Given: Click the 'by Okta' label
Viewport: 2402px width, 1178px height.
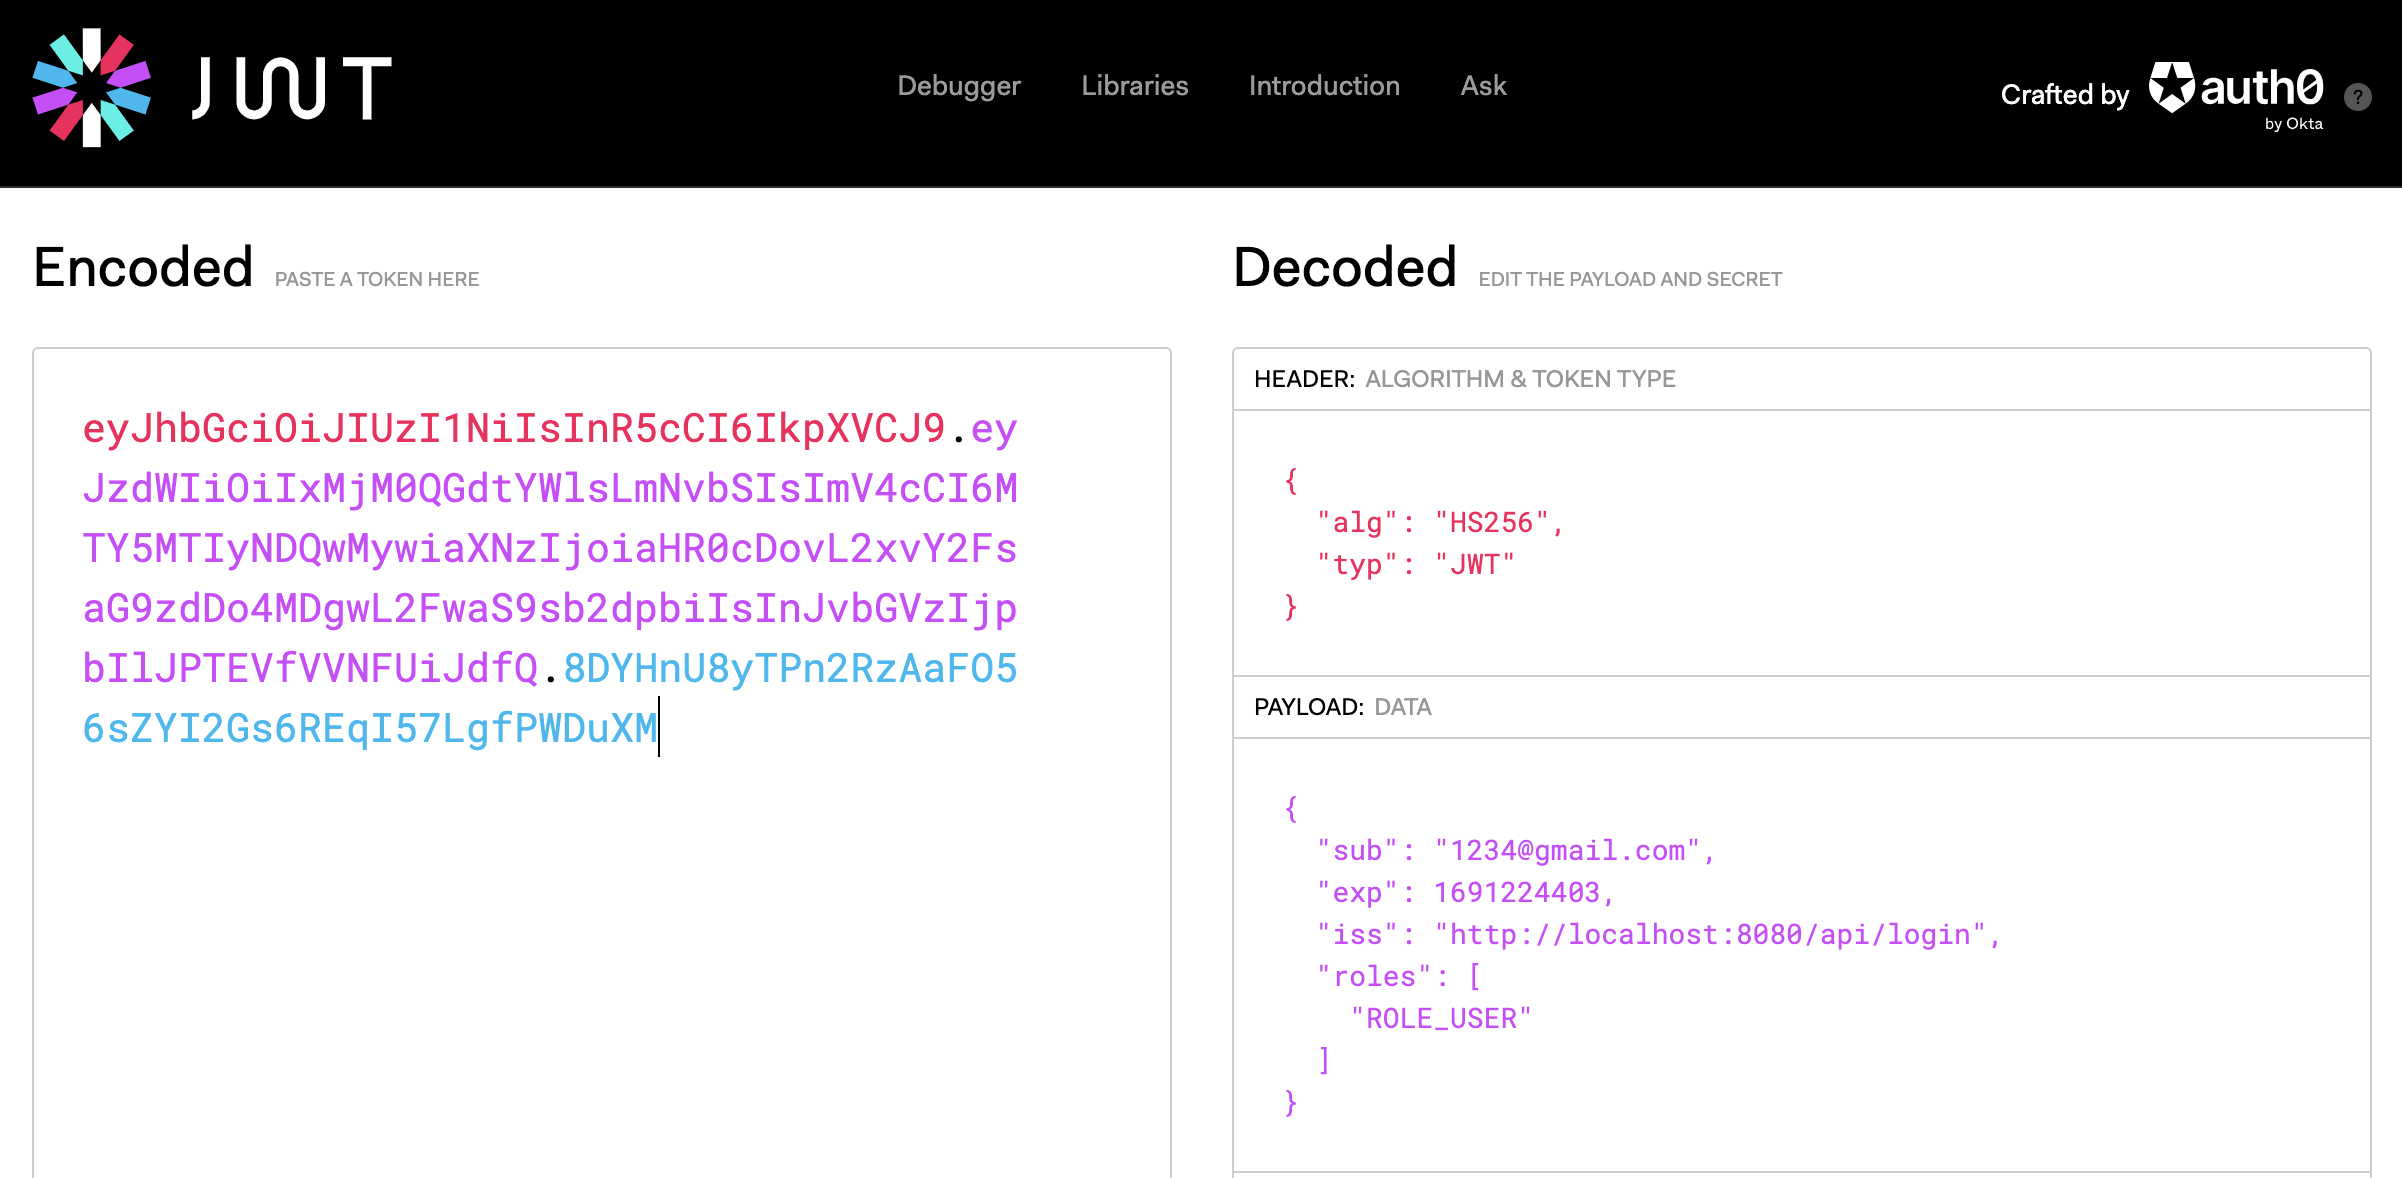Looking at the screenshot, I should coord(2293,124).
